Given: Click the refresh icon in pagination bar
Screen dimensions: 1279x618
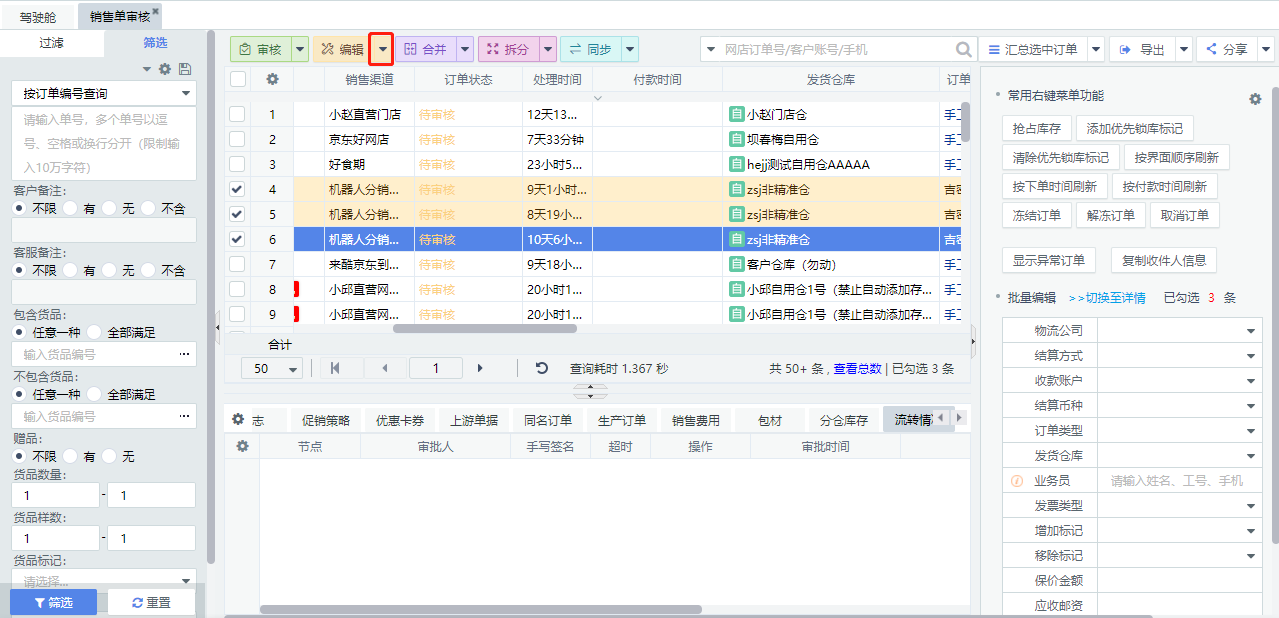Looking at the screenshot, I should coord(542,368).
